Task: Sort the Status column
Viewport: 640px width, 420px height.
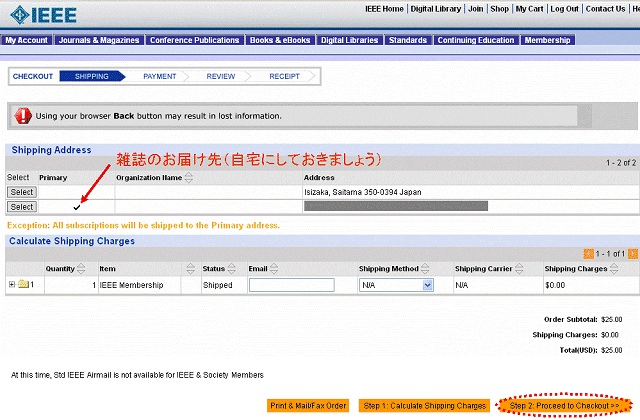Action: pyautogui.click(x=232, y=269)
